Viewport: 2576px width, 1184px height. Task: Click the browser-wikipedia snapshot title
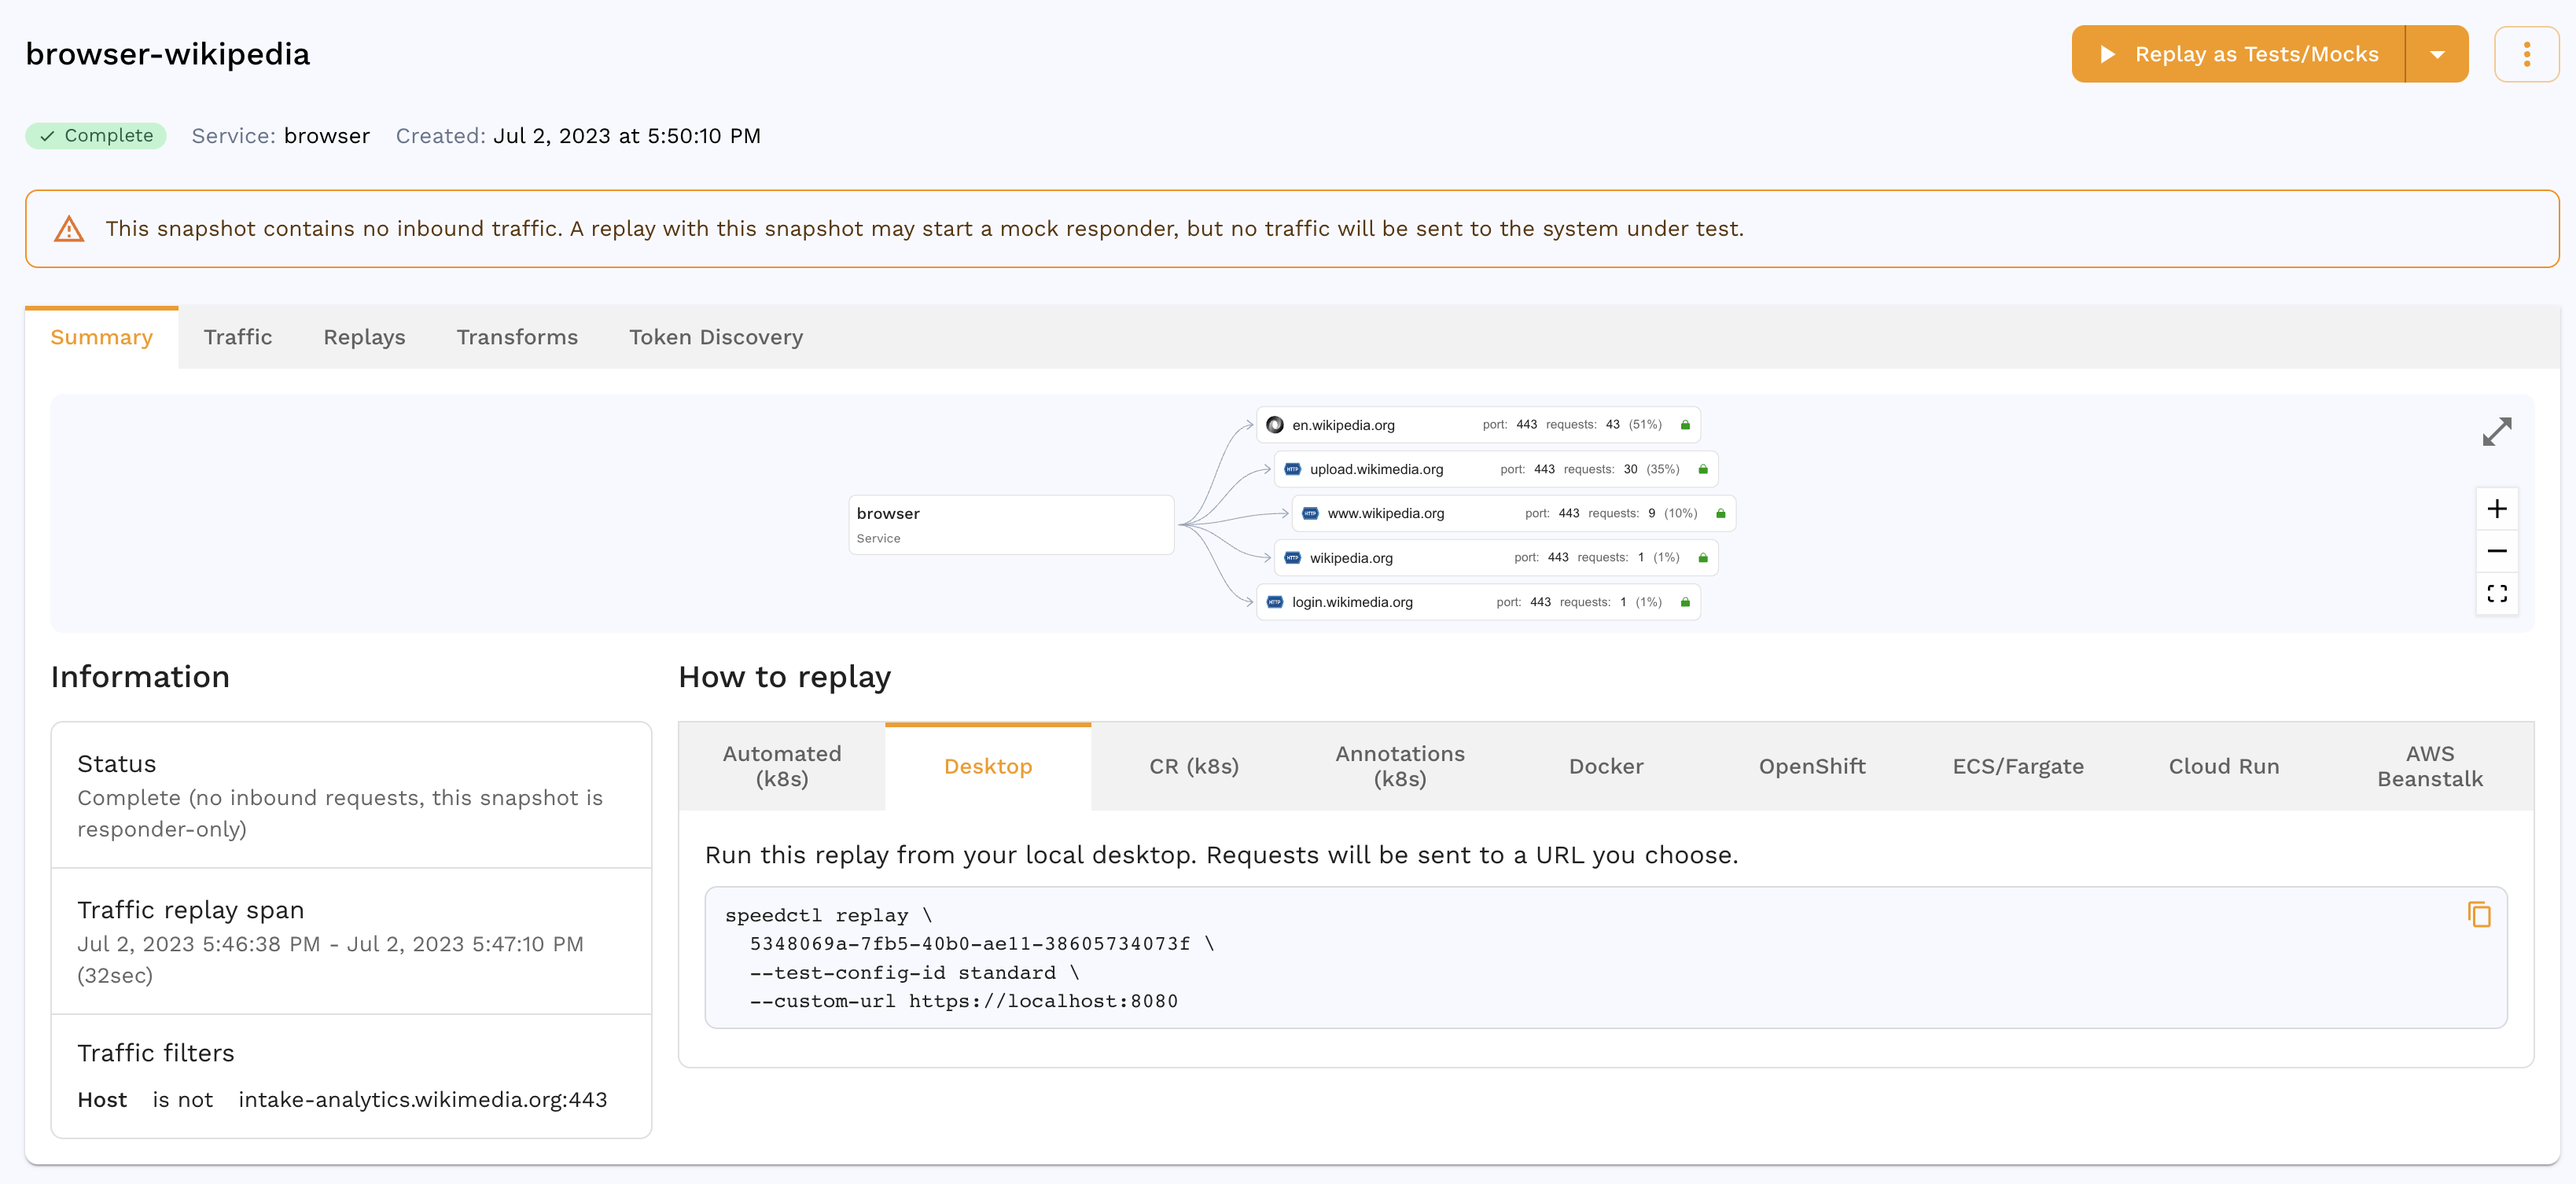coord(168,54)
